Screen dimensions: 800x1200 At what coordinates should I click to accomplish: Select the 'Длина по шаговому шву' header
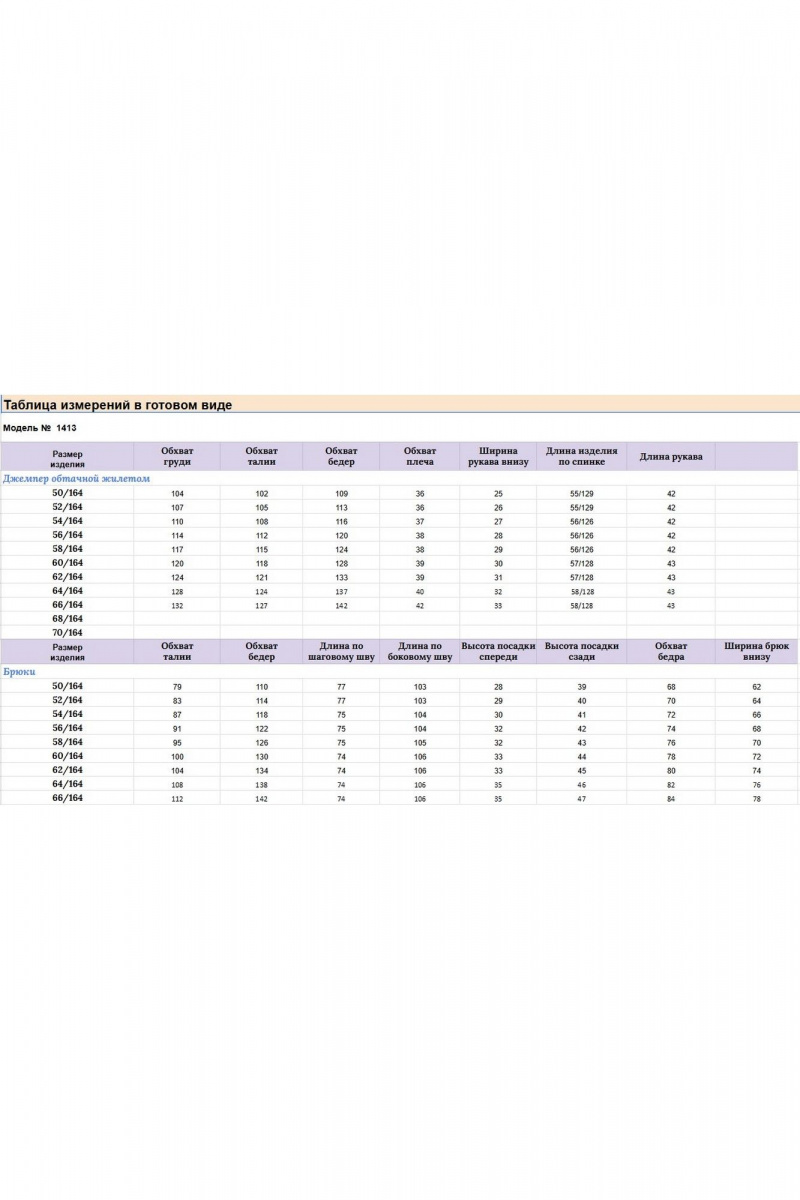click(x=341, y=651)
